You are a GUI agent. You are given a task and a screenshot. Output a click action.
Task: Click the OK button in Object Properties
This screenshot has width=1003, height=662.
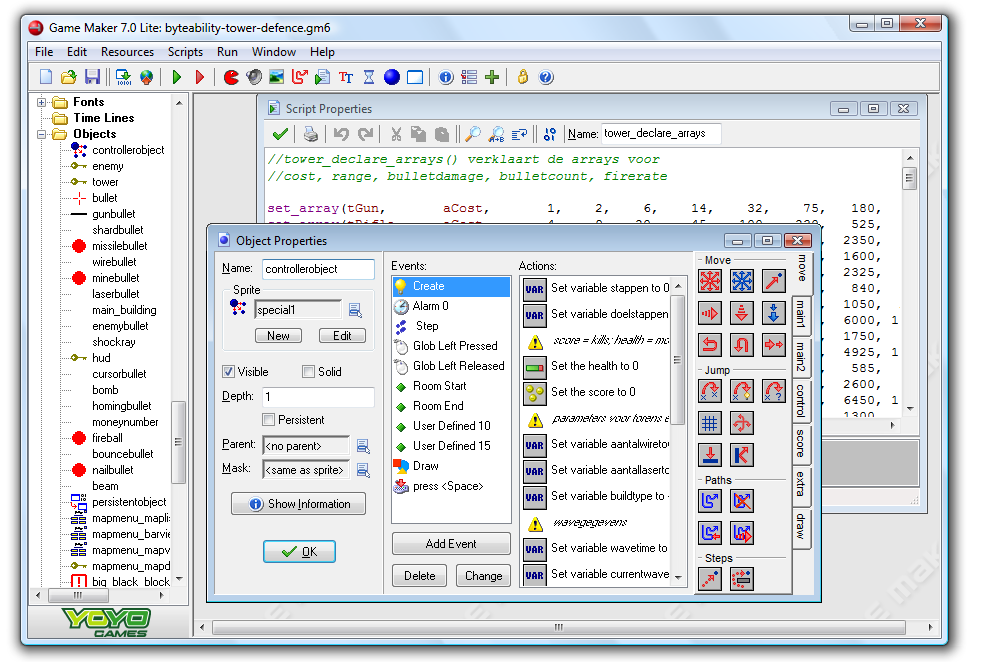click(299, 551)
